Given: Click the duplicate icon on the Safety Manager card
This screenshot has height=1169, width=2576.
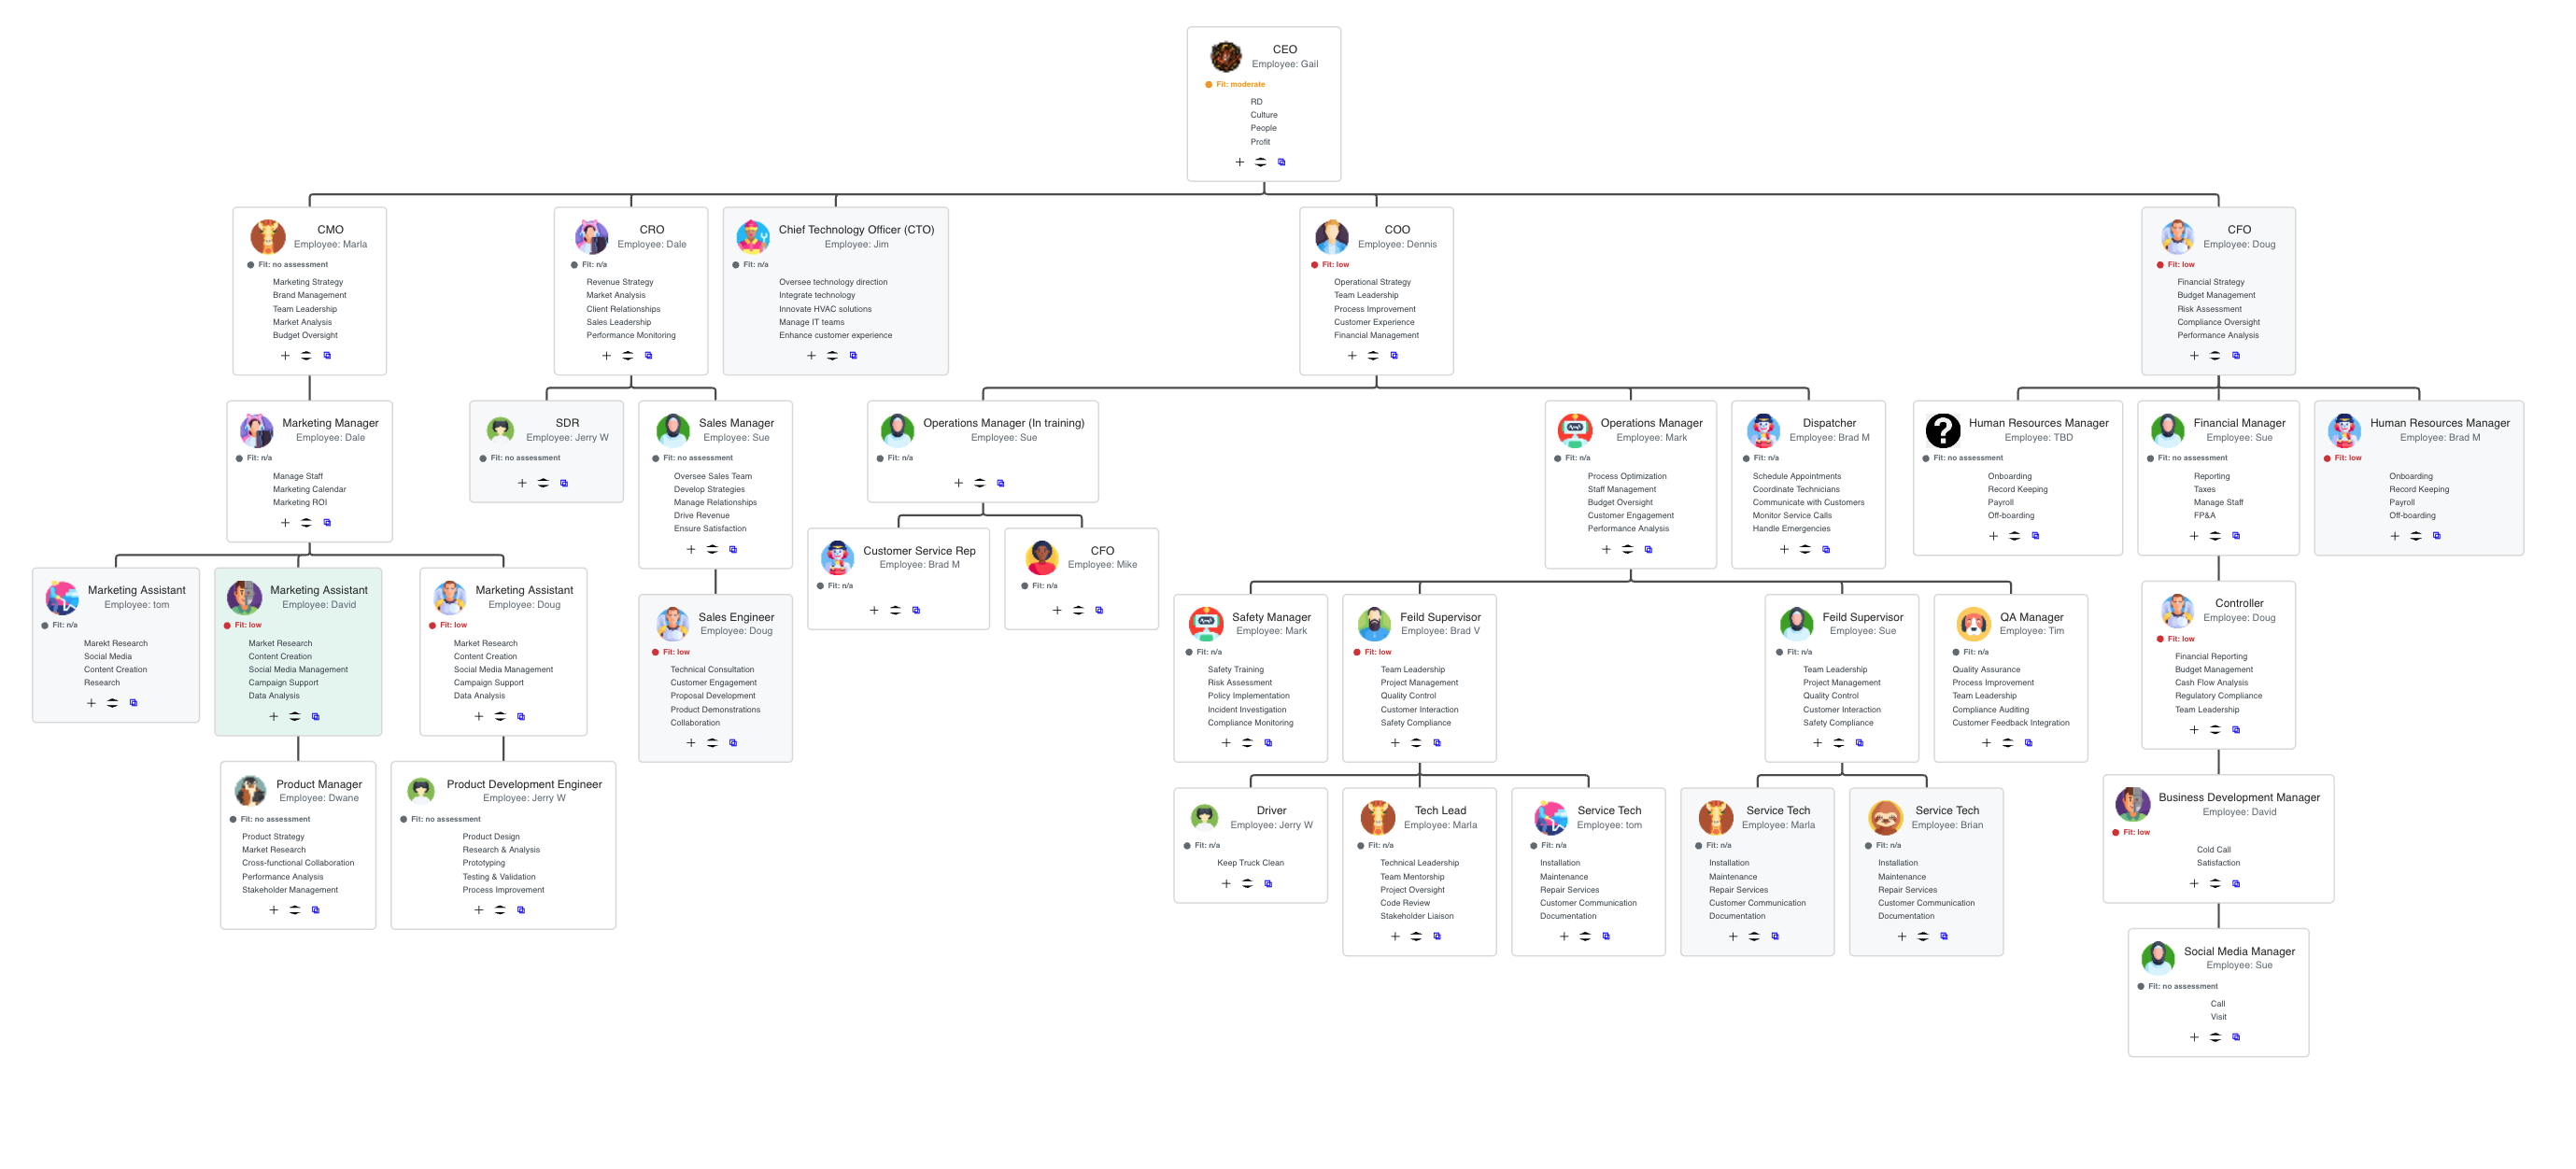Looking at the screenshot, I should 1268,742.
